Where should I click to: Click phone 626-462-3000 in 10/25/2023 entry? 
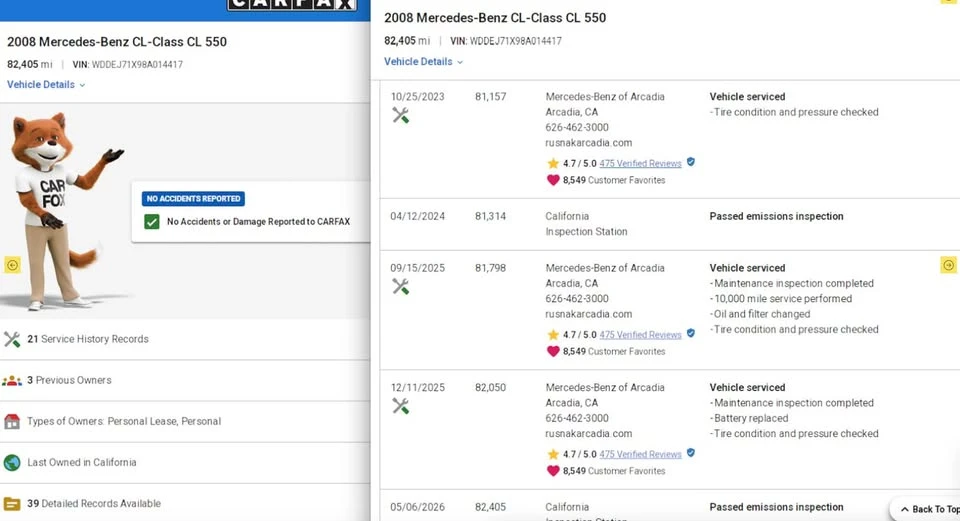577,127
